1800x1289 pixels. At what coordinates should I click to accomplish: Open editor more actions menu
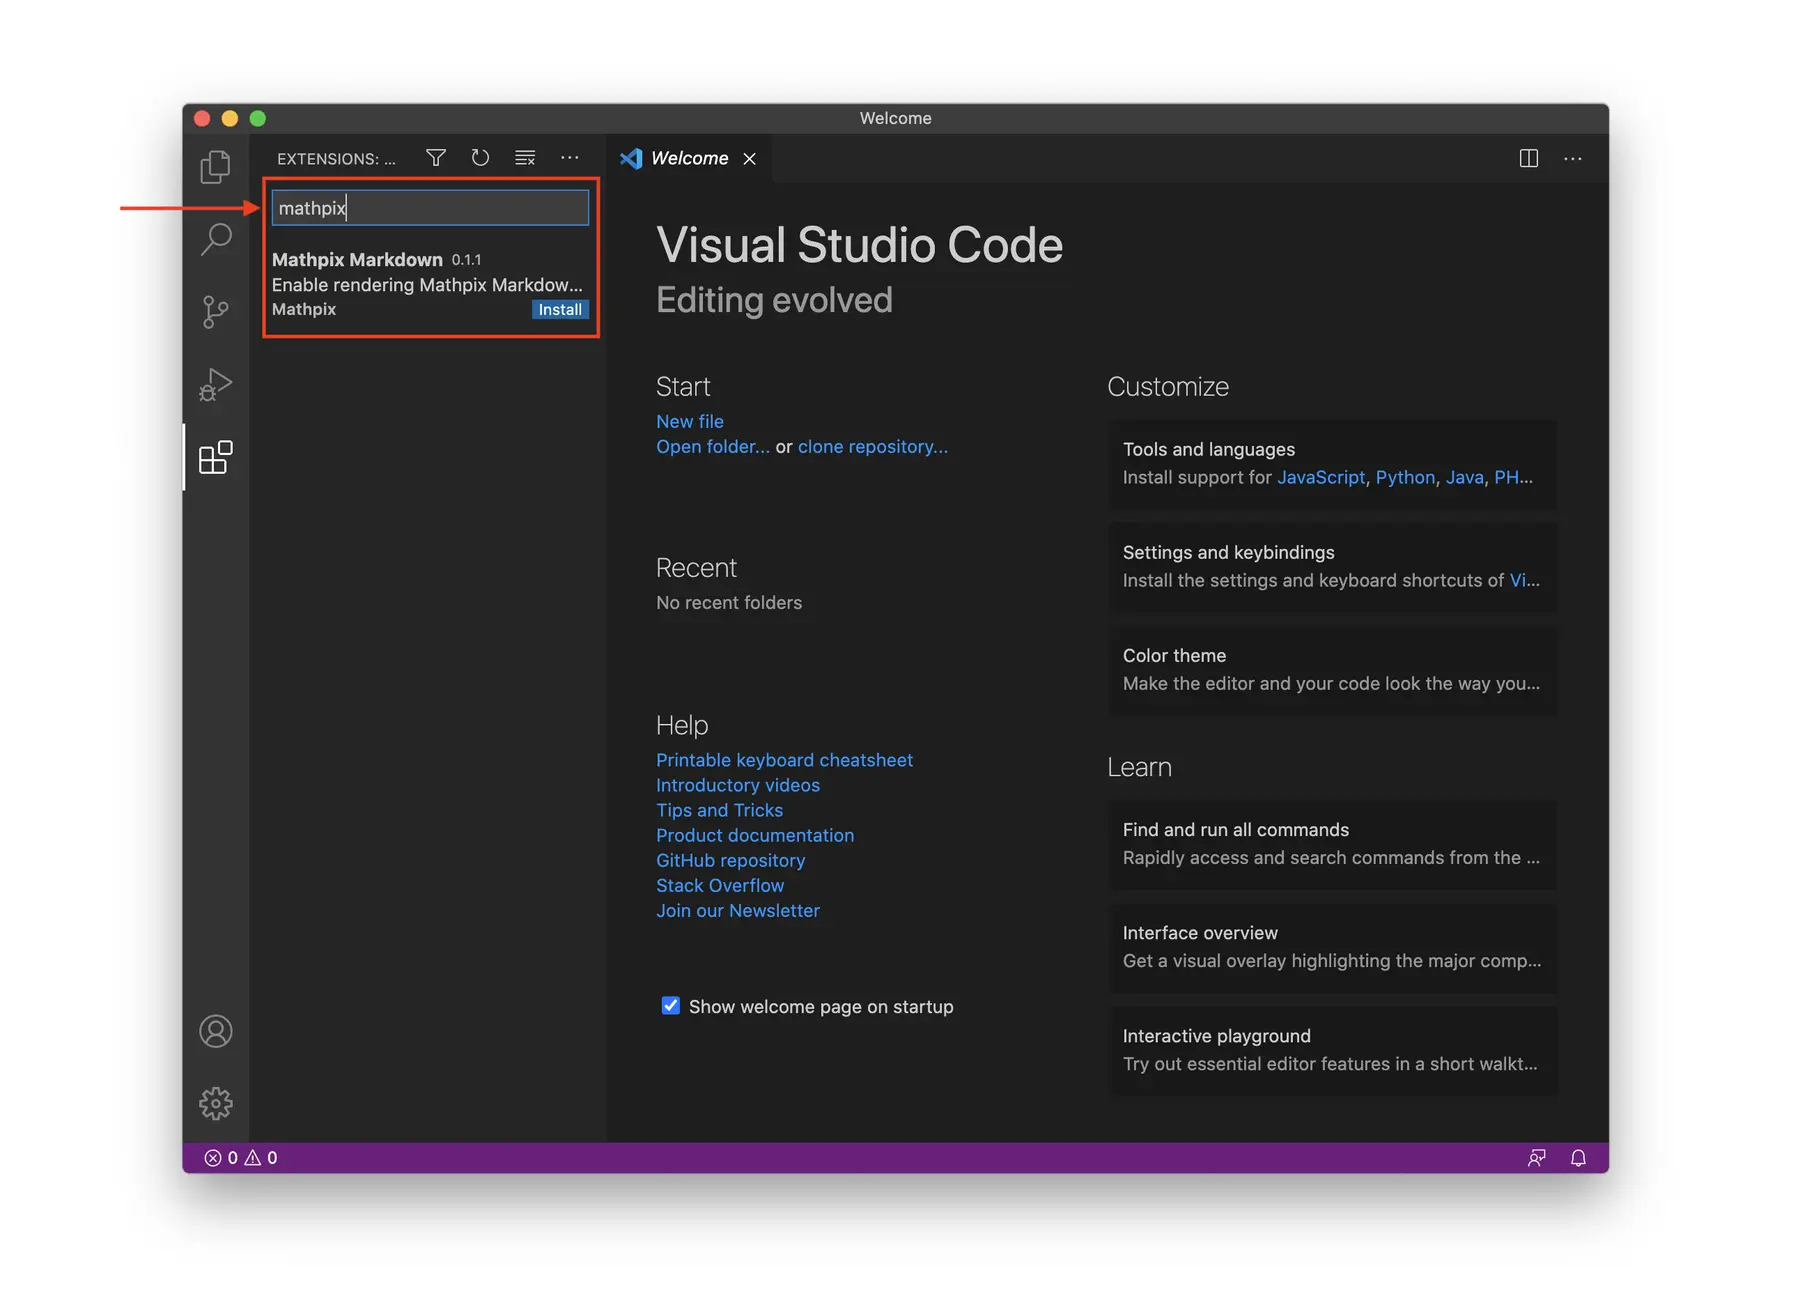pyautogui.click(x=1573, y=158)
